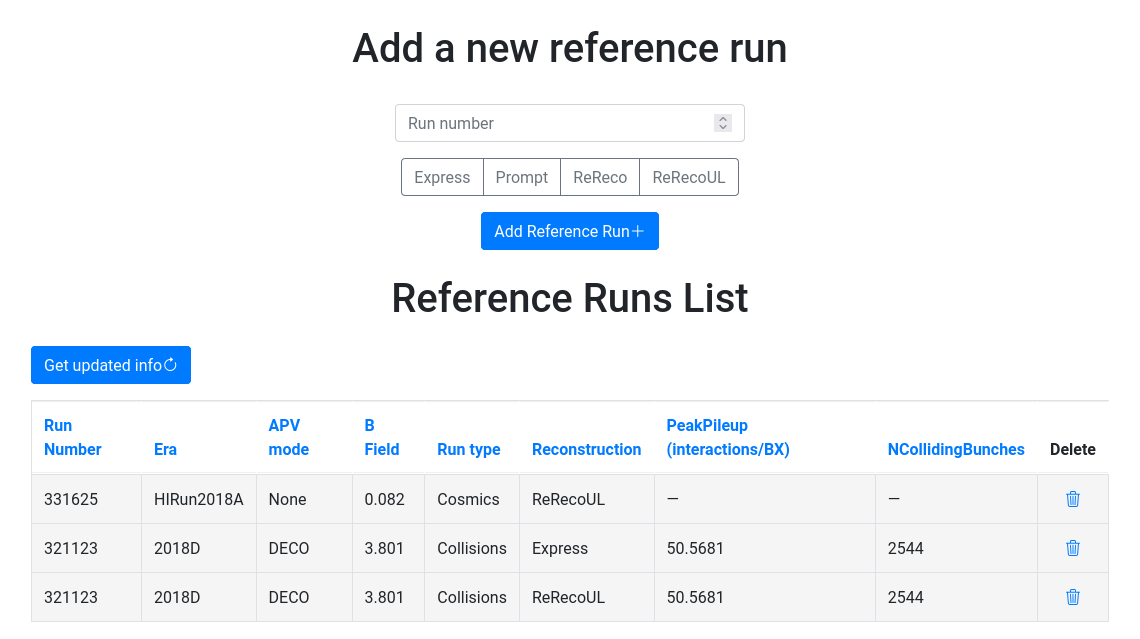Select the Prompt reconstruction toggle

(522, 177)
